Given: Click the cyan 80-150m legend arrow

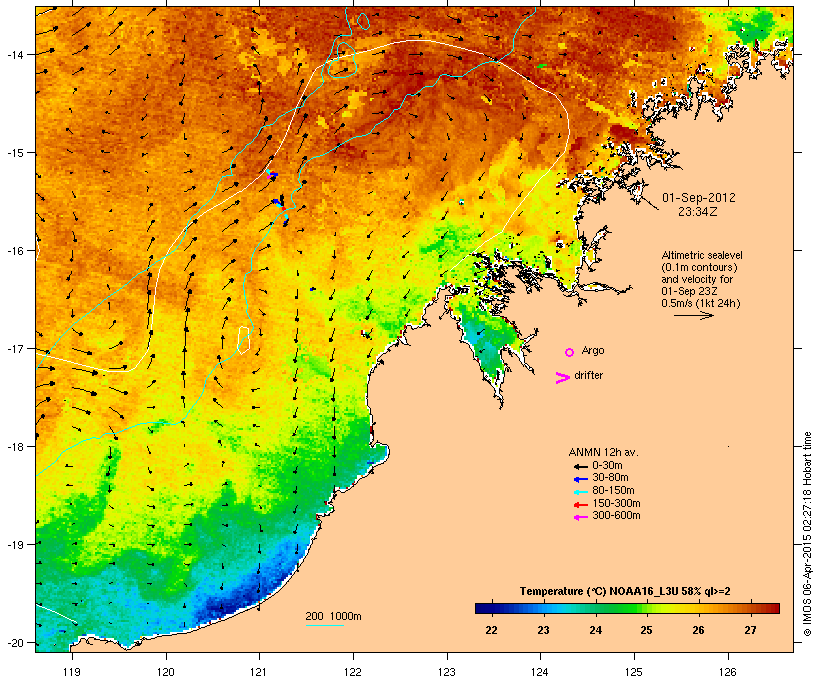Looking at the screenshot, I should click(581, 492).
